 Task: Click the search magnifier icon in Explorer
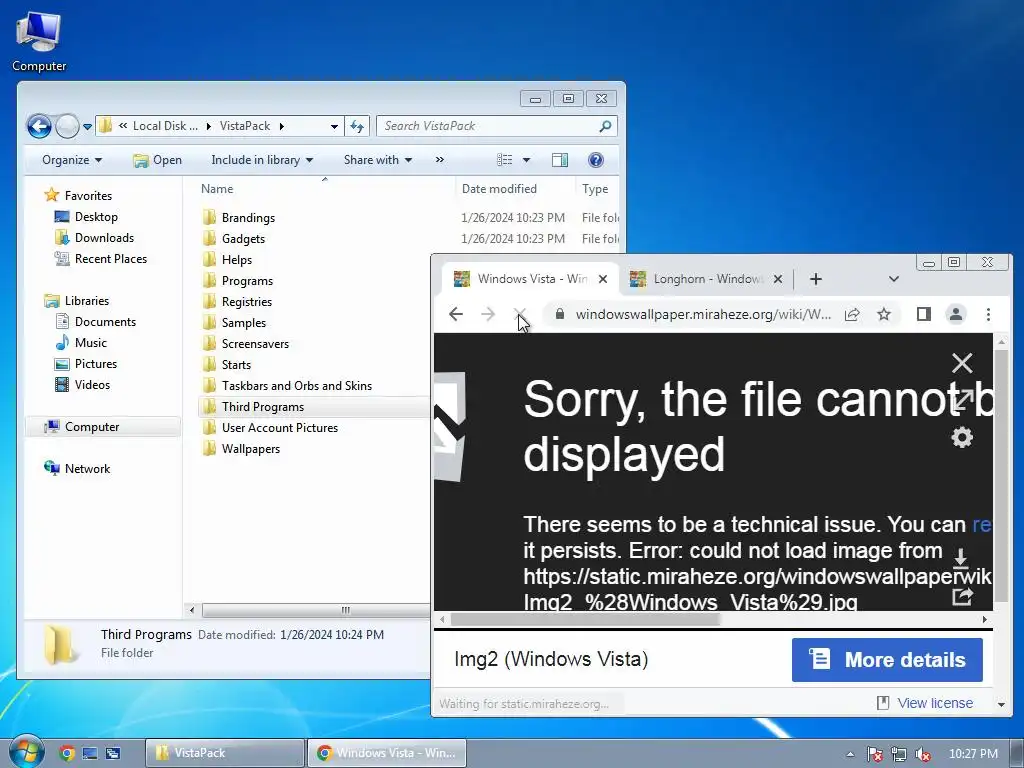coord(605,126)
